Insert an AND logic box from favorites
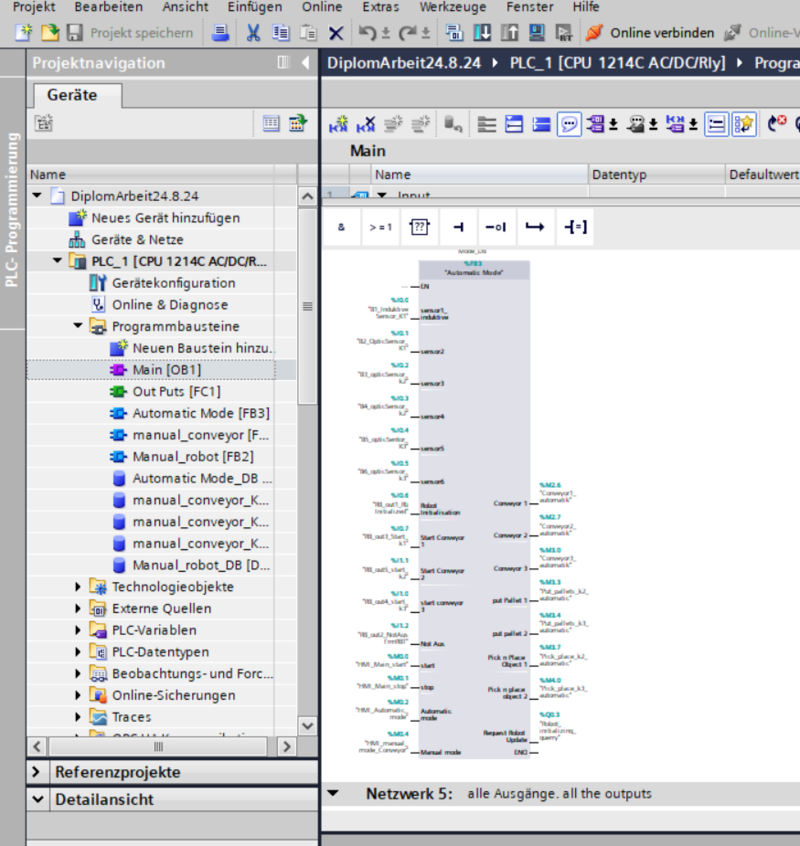 tap(341, 228)
